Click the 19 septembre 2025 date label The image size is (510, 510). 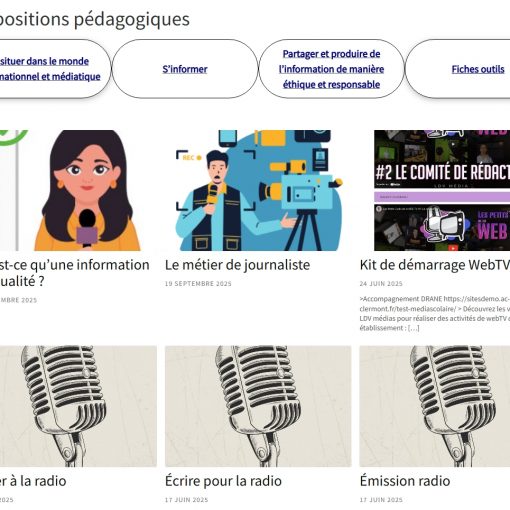pos(198,284)
